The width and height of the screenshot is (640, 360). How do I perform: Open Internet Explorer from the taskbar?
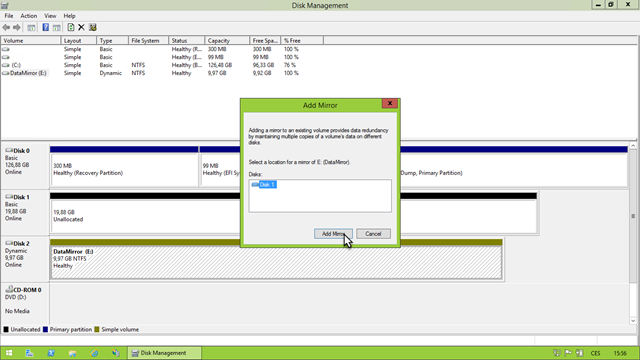(94, 353)
